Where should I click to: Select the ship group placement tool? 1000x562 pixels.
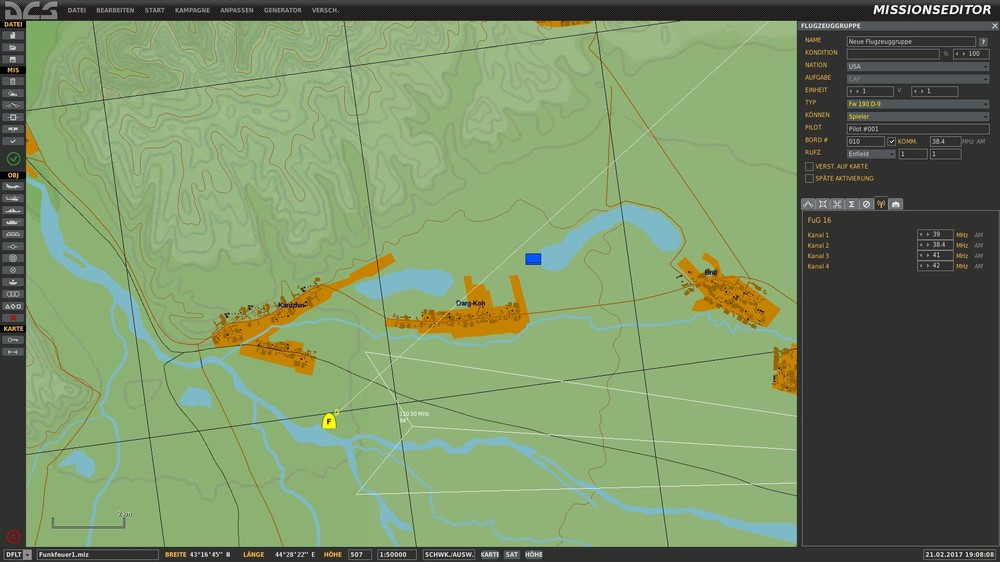[13, 211]
